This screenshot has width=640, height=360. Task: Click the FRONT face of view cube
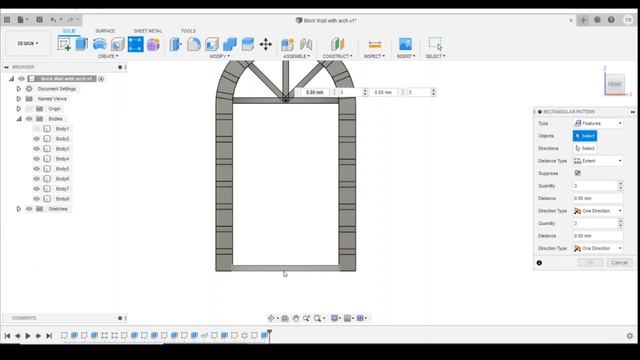click(615, 84)
